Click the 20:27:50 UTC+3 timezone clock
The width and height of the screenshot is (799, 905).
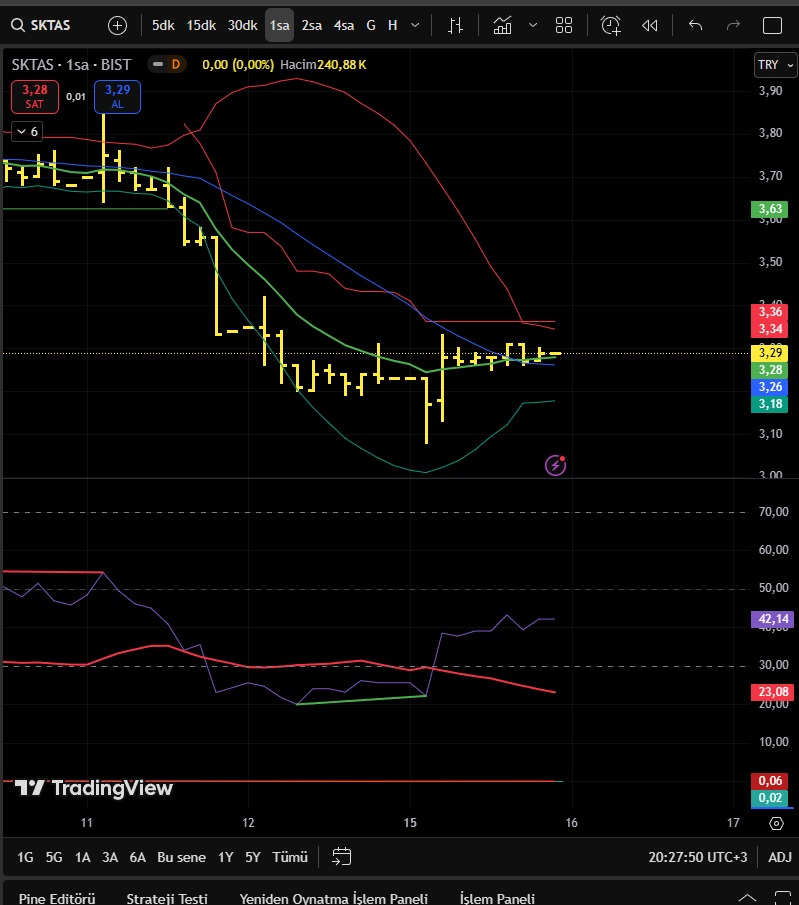pyautogui.click(x=697, y=857)
